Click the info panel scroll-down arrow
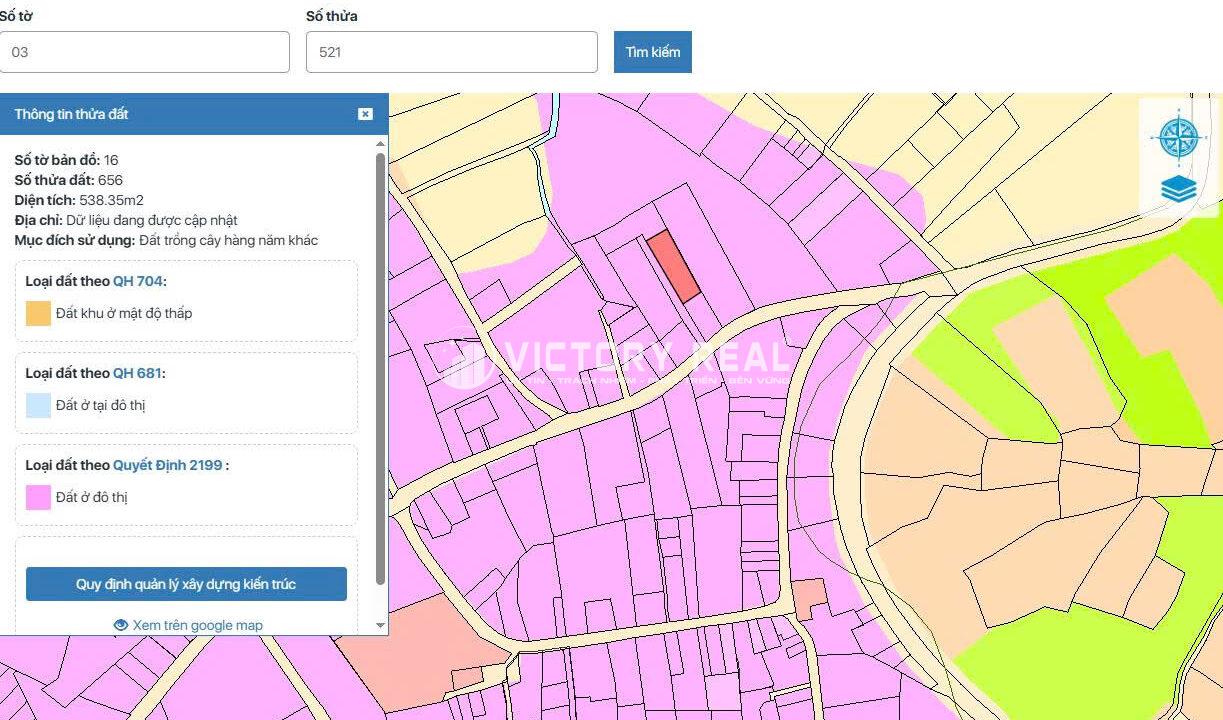 [380, 626]
